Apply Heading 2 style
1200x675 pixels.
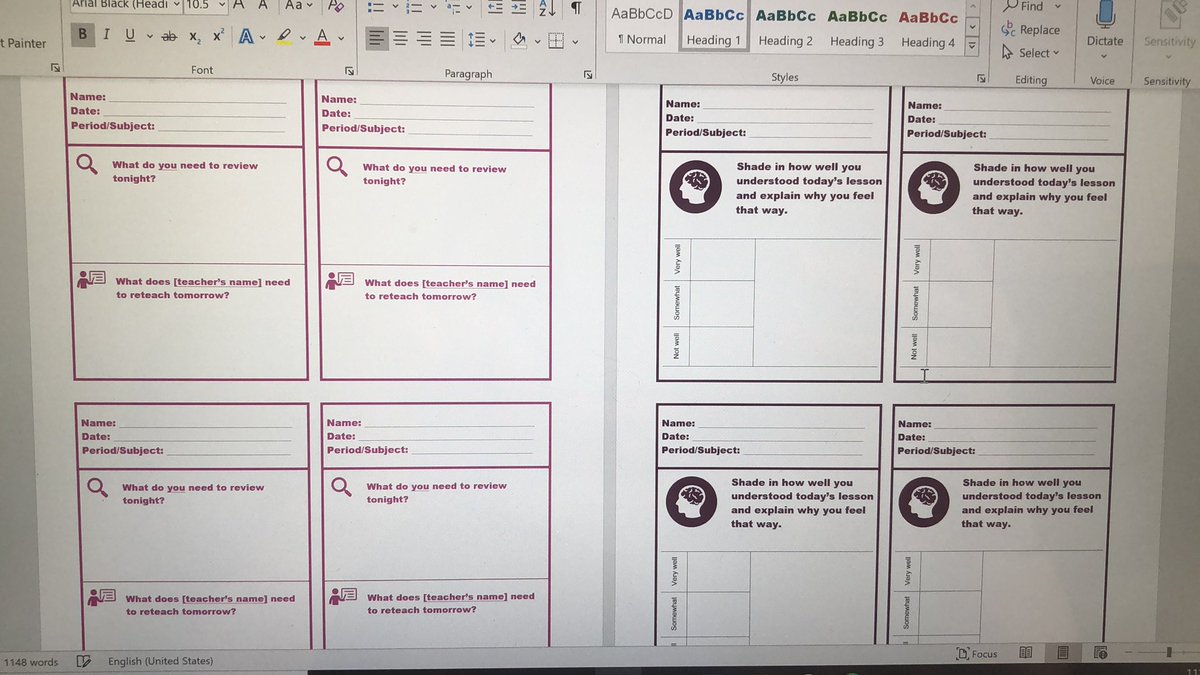785,28
